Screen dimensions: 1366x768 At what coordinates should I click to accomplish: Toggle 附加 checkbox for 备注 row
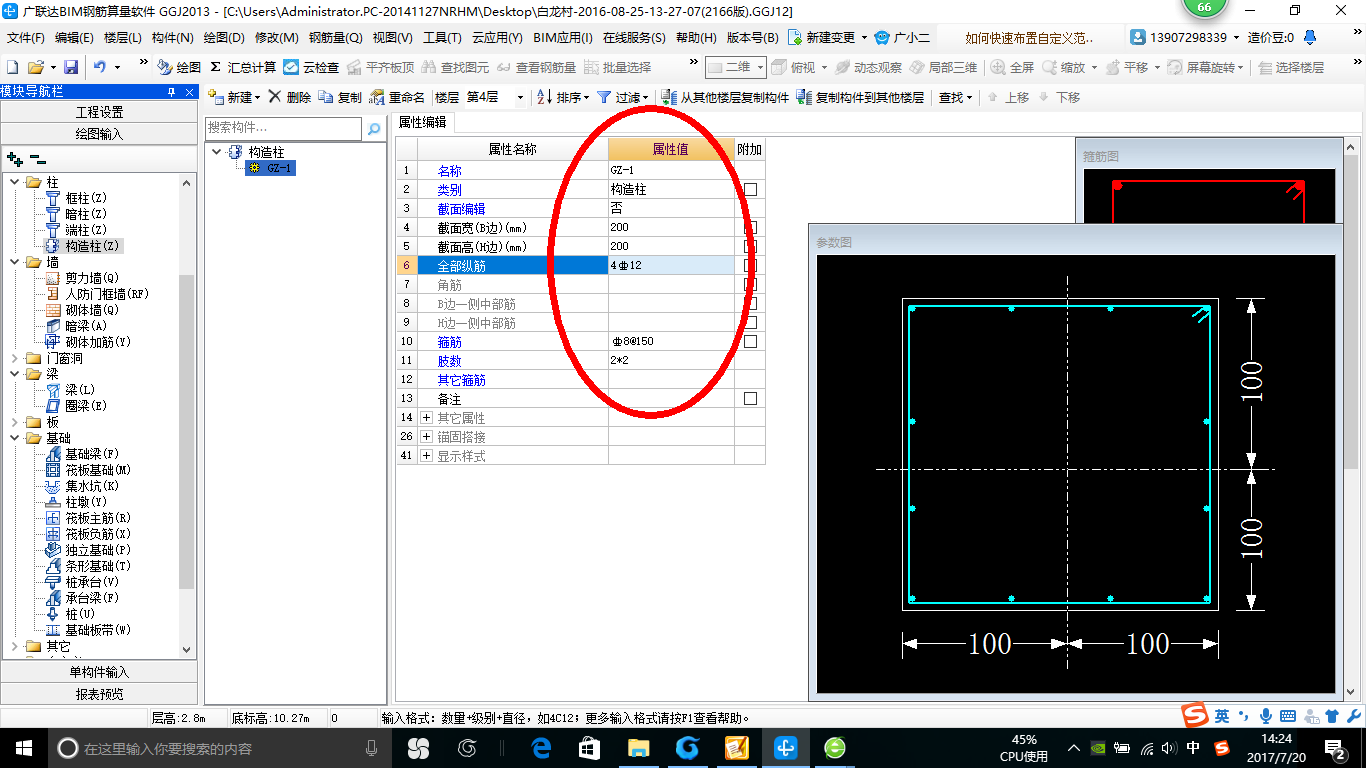[750, 398]
